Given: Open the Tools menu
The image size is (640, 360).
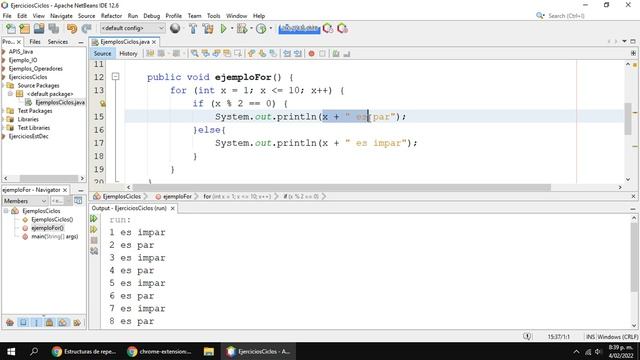Looking at the screenshot, I should 213,16.
